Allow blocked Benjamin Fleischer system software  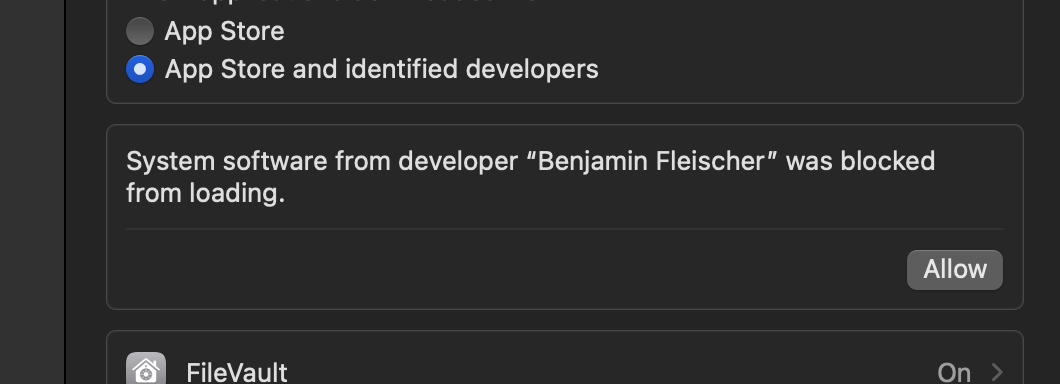955,270
